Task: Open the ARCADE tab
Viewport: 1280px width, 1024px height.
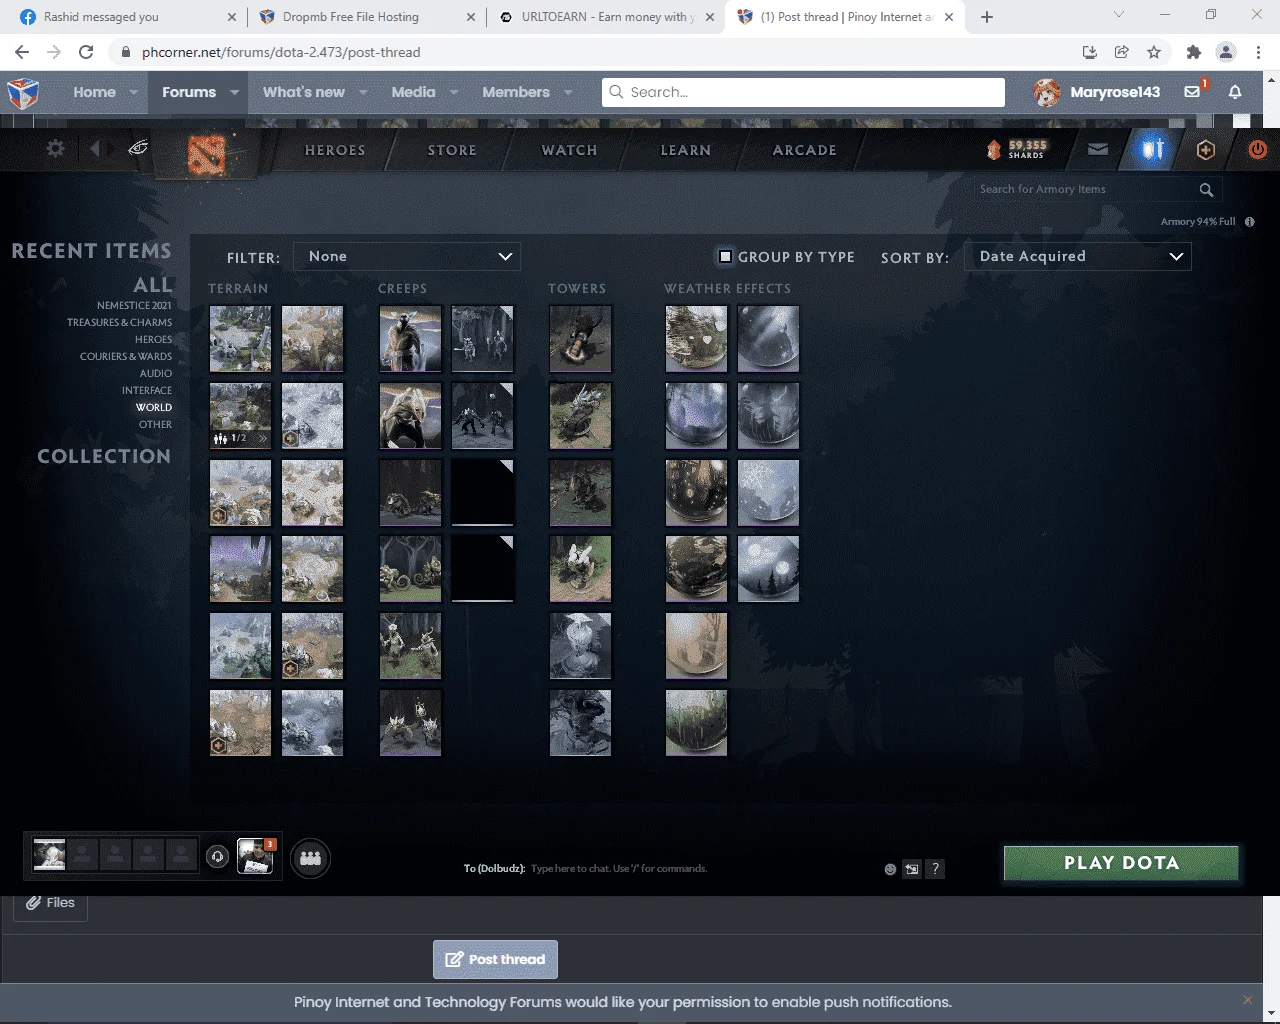Action: (804, 150)
